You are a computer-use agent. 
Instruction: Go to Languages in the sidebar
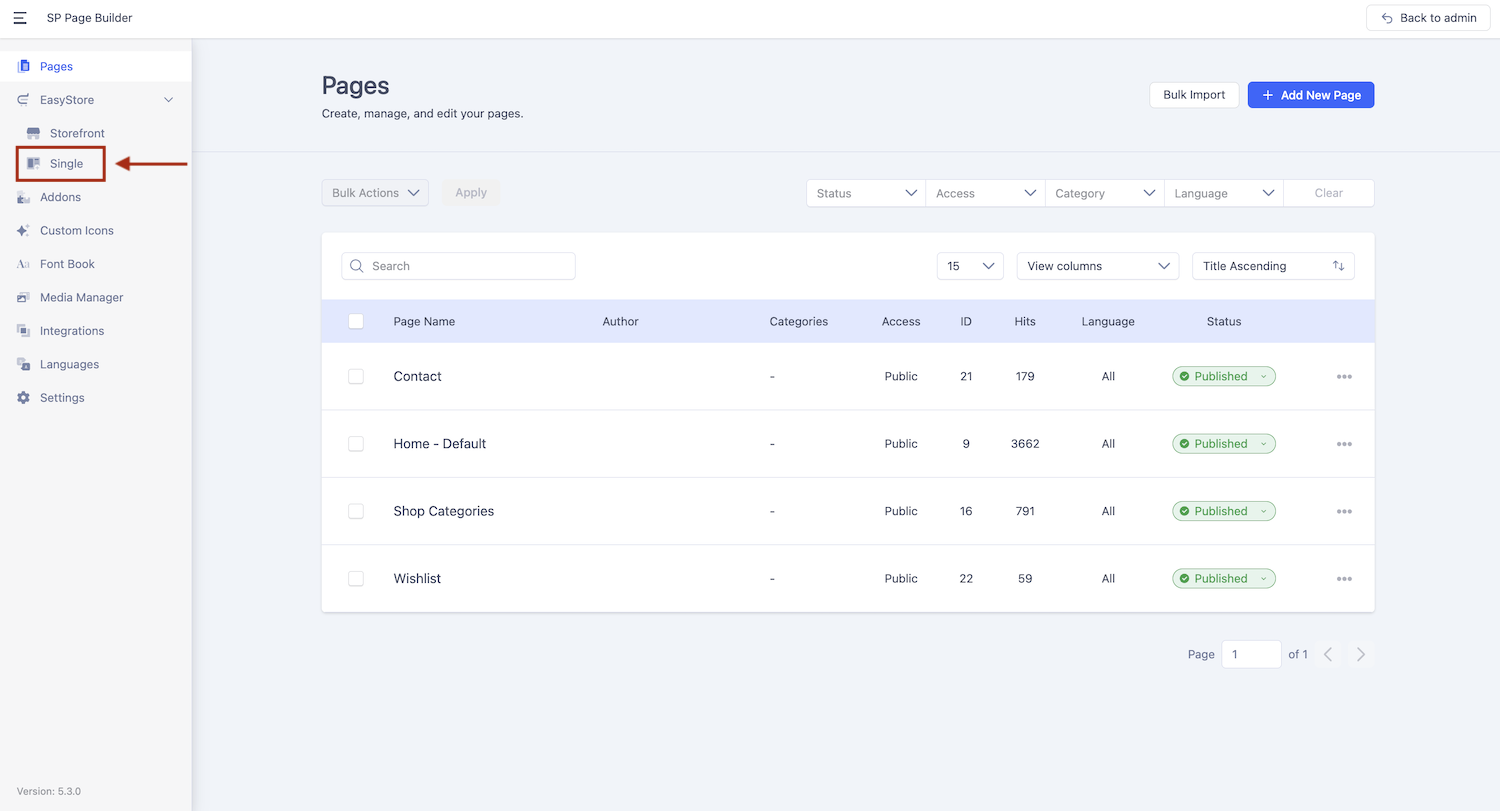[x=69, y=364]
